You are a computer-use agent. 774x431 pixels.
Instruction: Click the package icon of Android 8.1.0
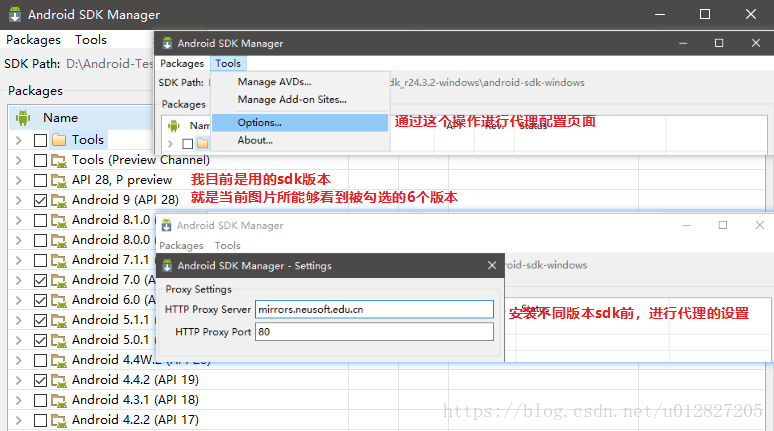coord(59,220)
